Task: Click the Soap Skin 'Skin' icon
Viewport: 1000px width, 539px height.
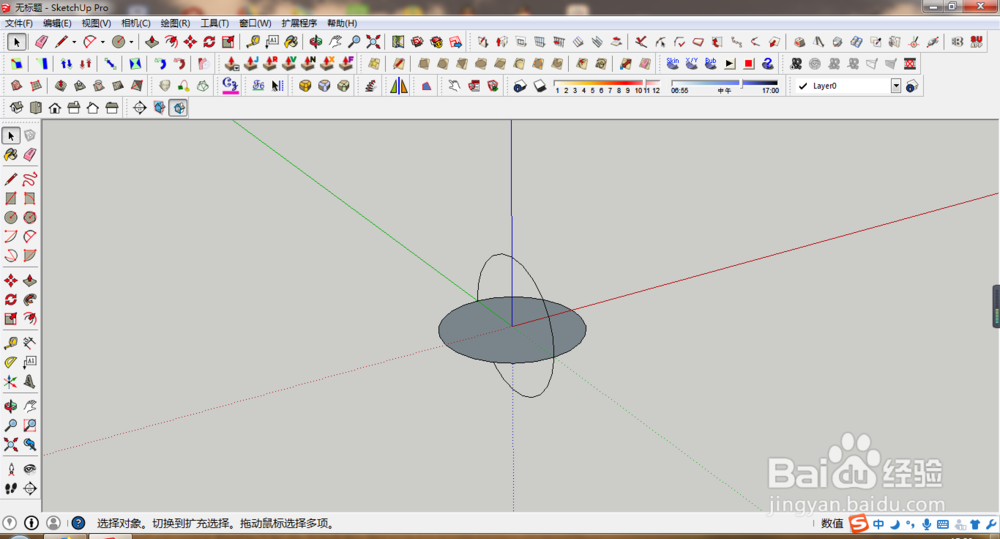Action: (673, 64)
